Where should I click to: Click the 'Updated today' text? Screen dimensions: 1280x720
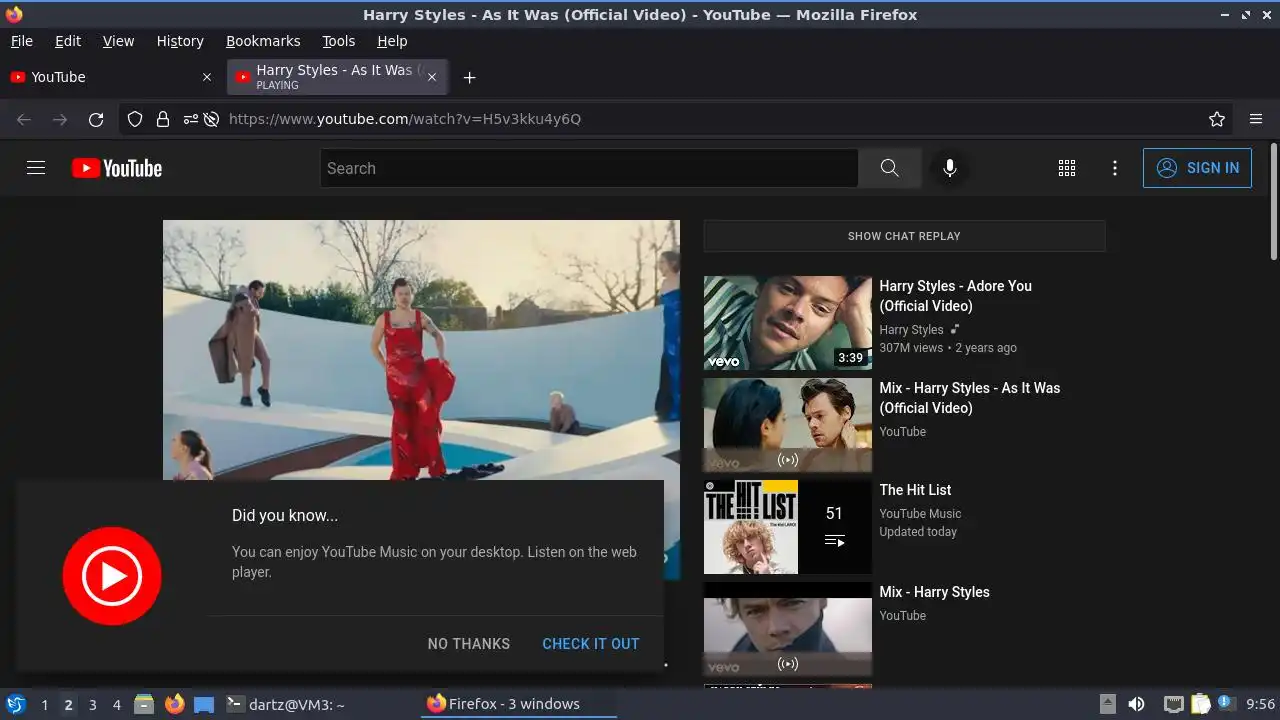(918, 532)
